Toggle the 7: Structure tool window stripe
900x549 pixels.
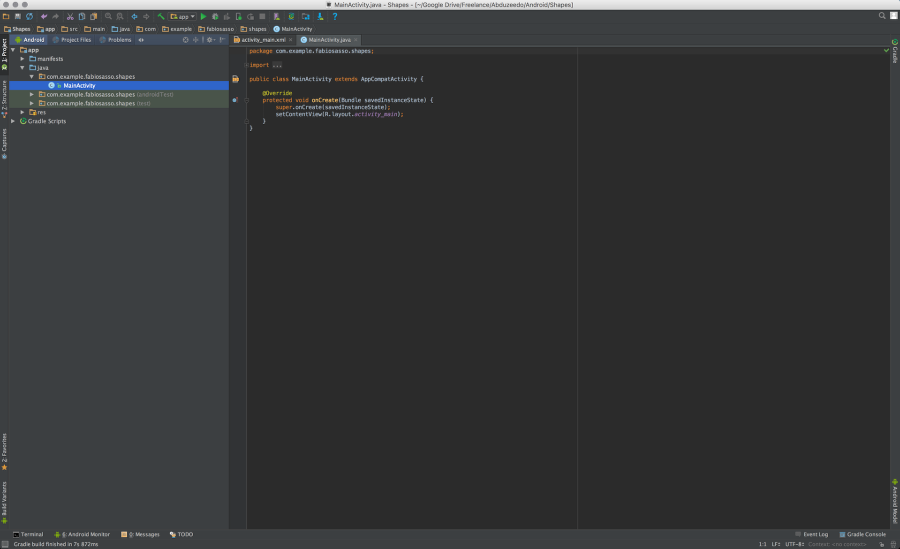click(x=4, y=99)
